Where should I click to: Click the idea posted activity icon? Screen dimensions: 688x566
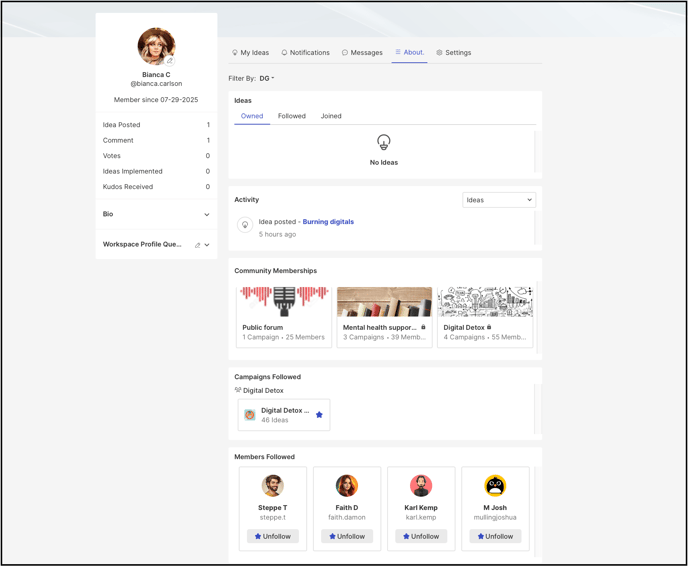tap(245, 225)
